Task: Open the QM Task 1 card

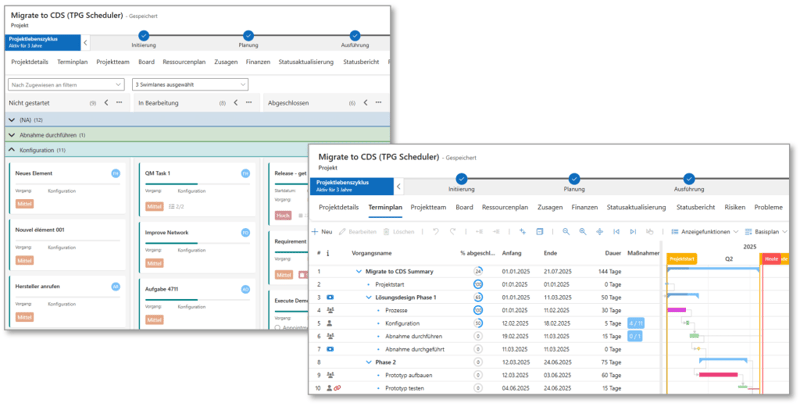Action: click(196, 189)
